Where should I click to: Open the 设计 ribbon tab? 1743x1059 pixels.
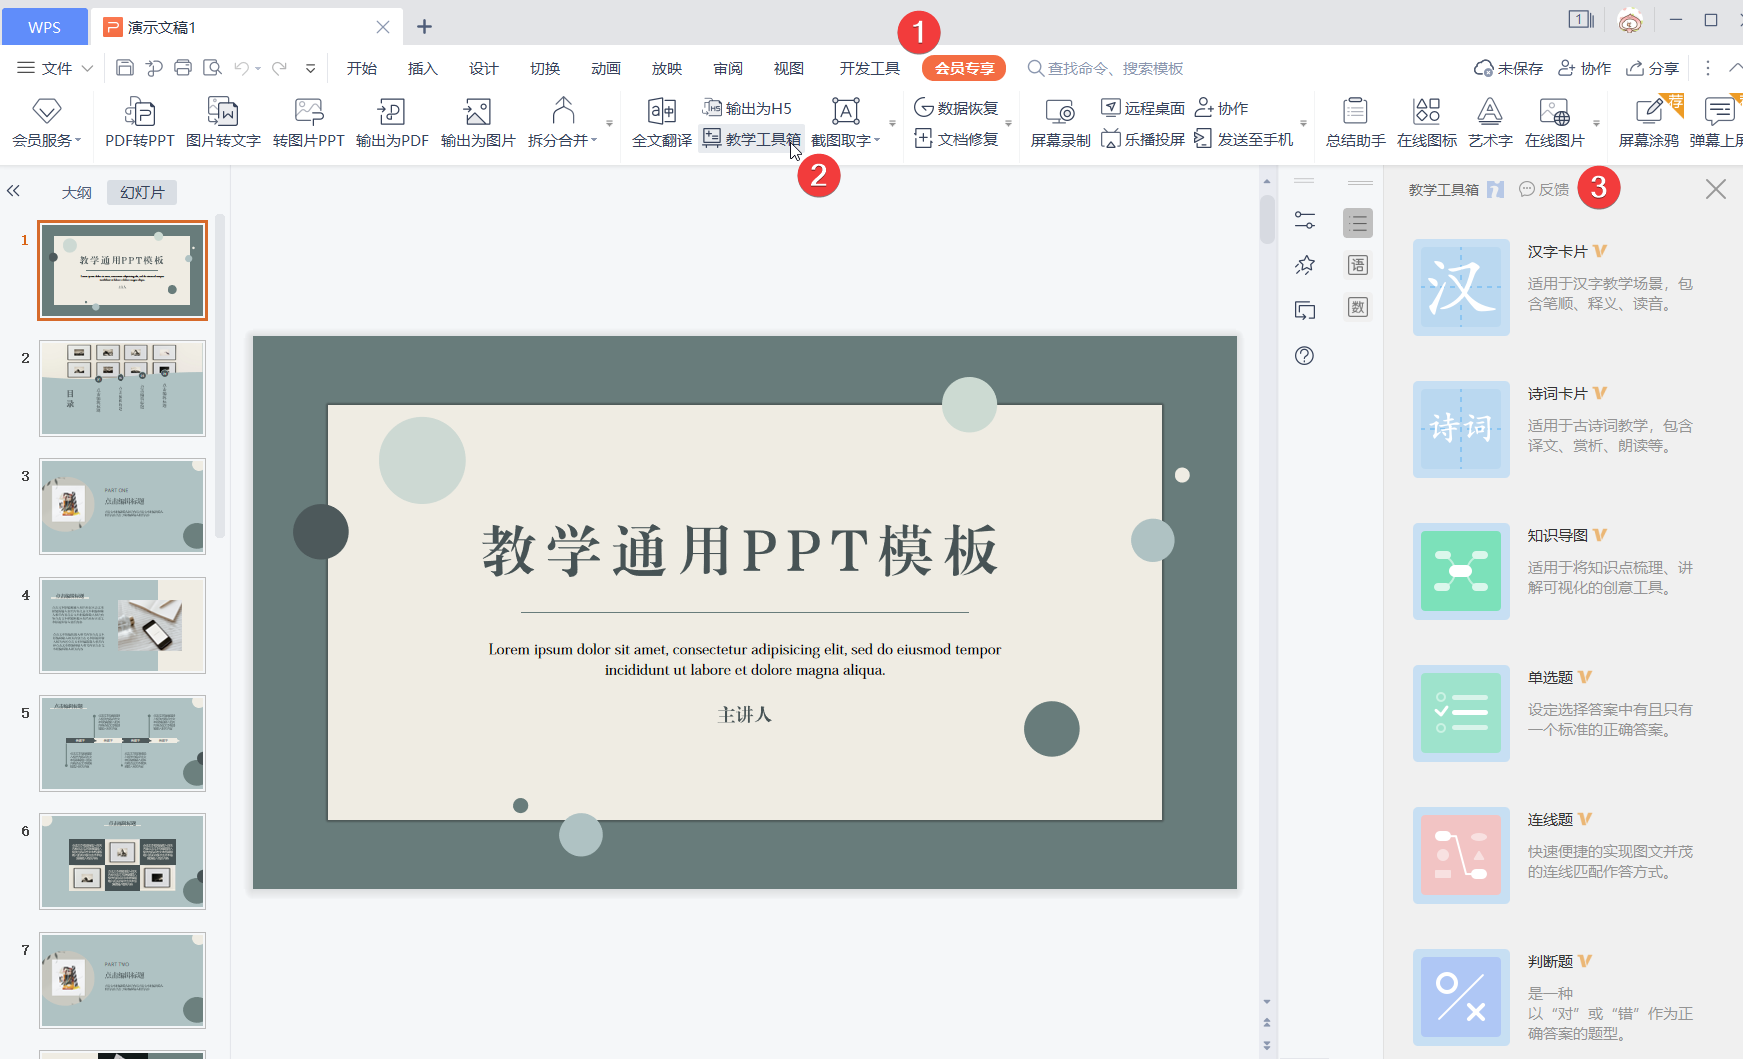point(484,68)
